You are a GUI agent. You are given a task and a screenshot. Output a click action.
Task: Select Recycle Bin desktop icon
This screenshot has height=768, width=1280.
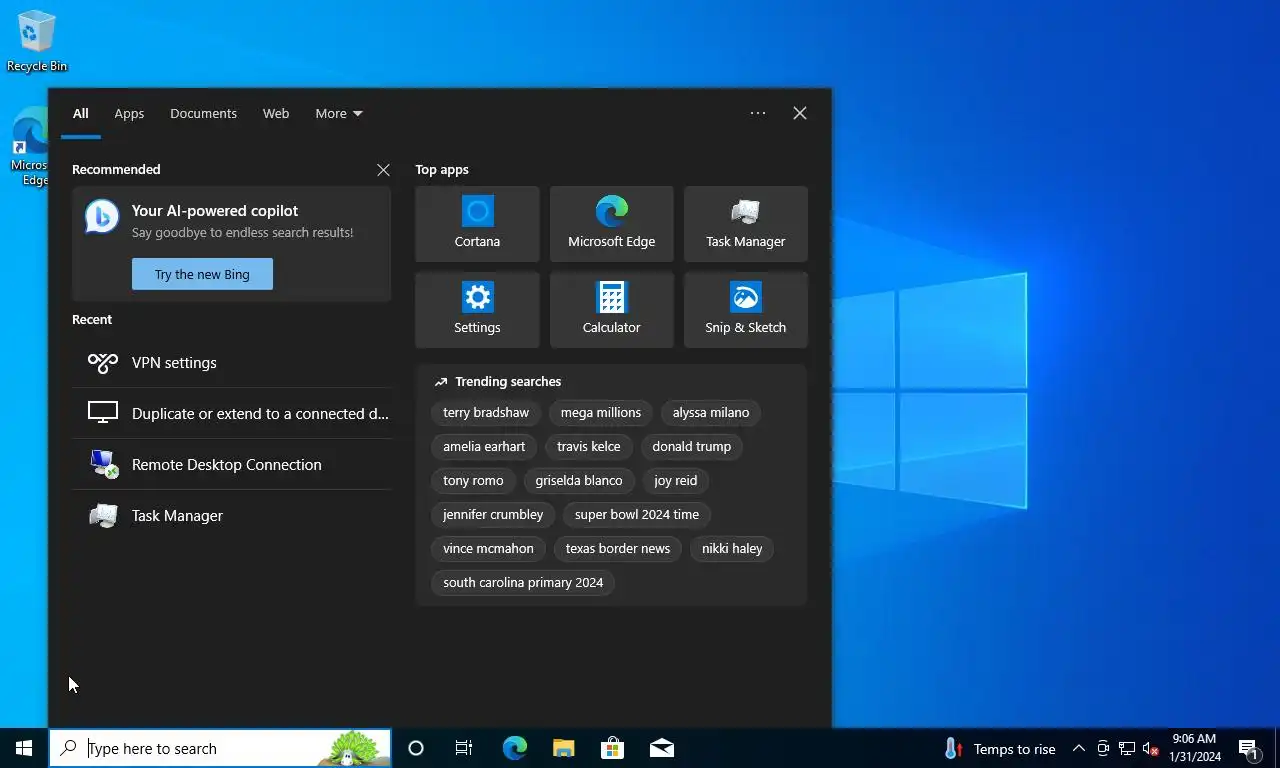(x=36, y=41)
